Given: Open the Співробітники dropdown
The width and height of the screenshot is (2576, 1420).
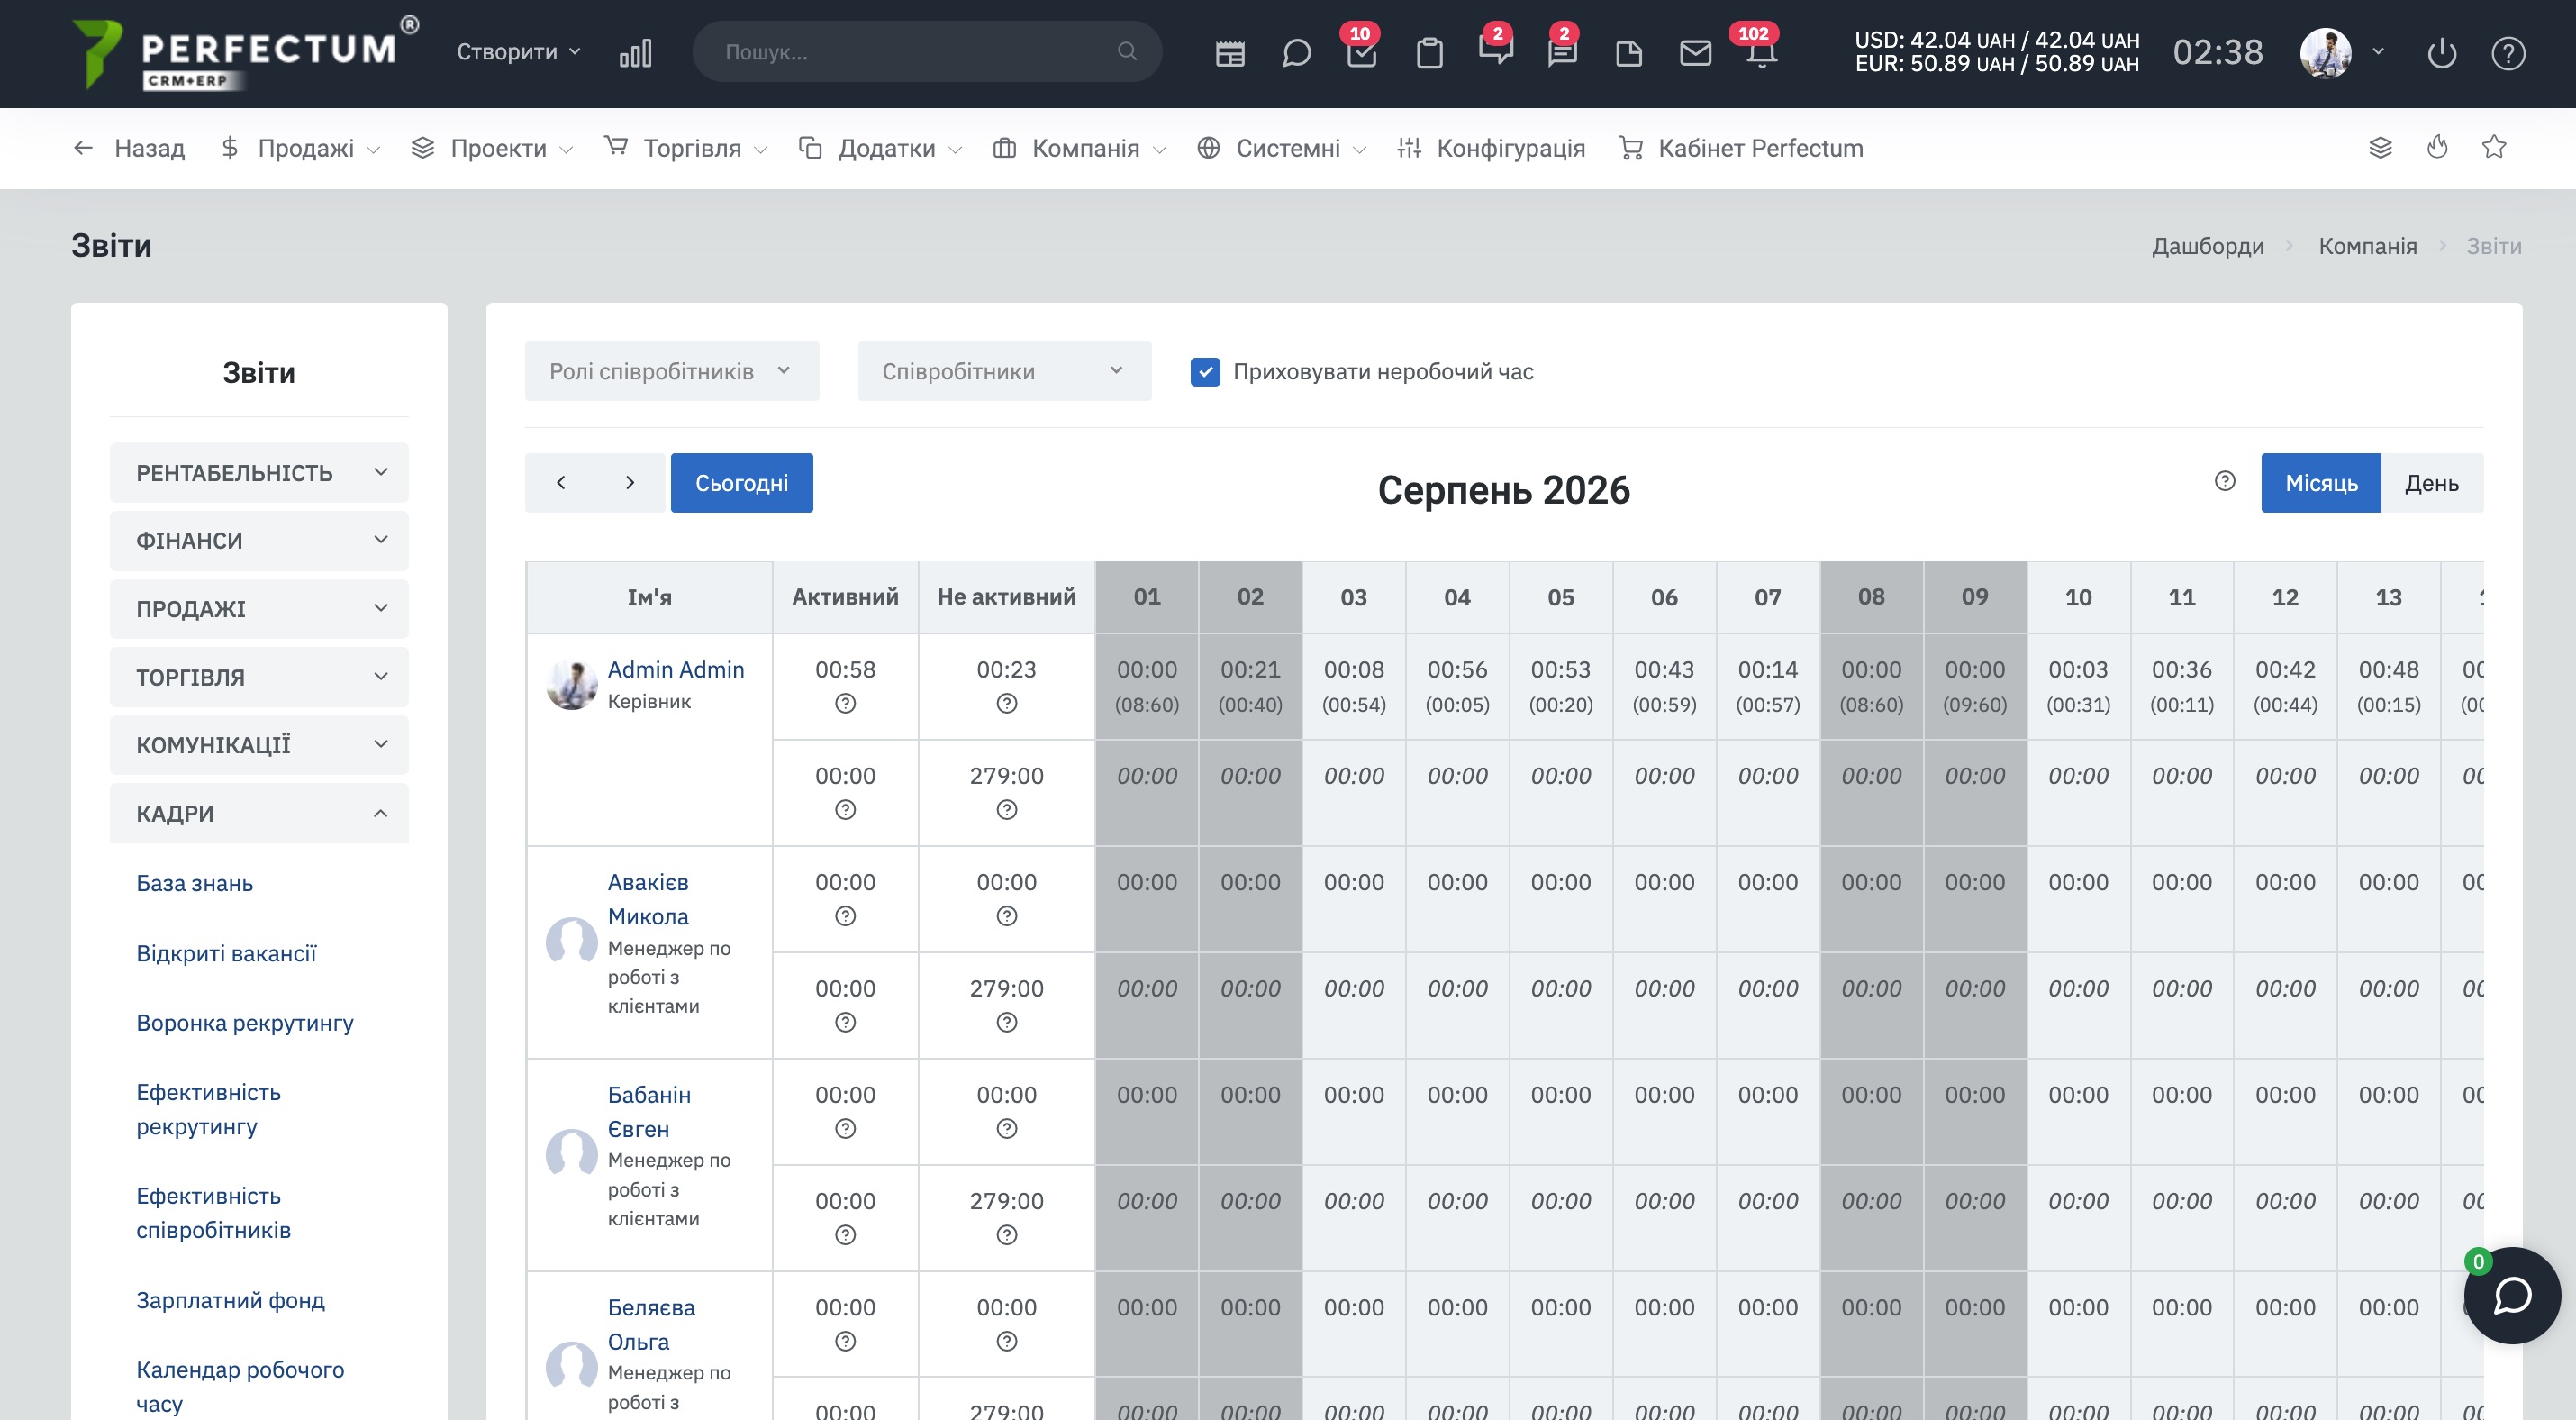Looking at the screenshot, I should (1004, 371).
